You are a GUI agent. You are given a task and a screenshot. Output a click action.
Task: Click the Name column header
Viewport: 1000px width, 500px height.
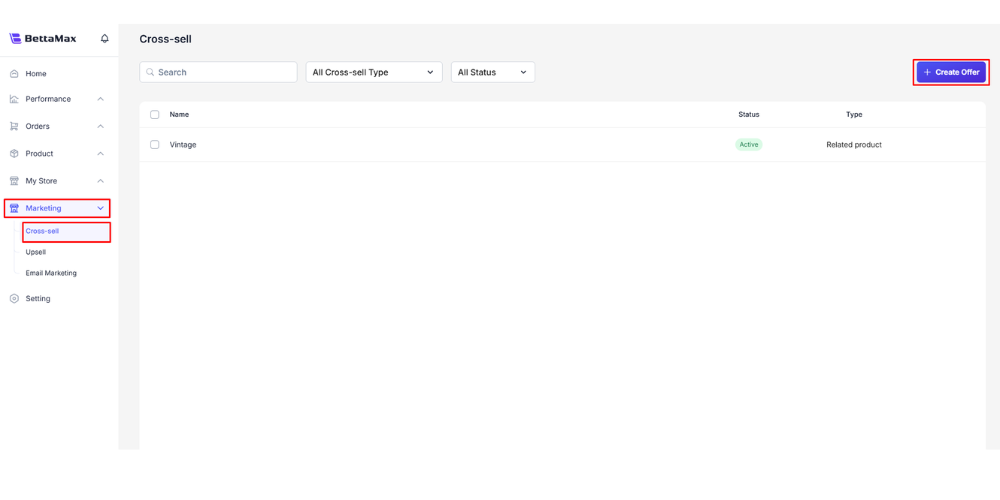pyautogui.click(x=179, y=115)
